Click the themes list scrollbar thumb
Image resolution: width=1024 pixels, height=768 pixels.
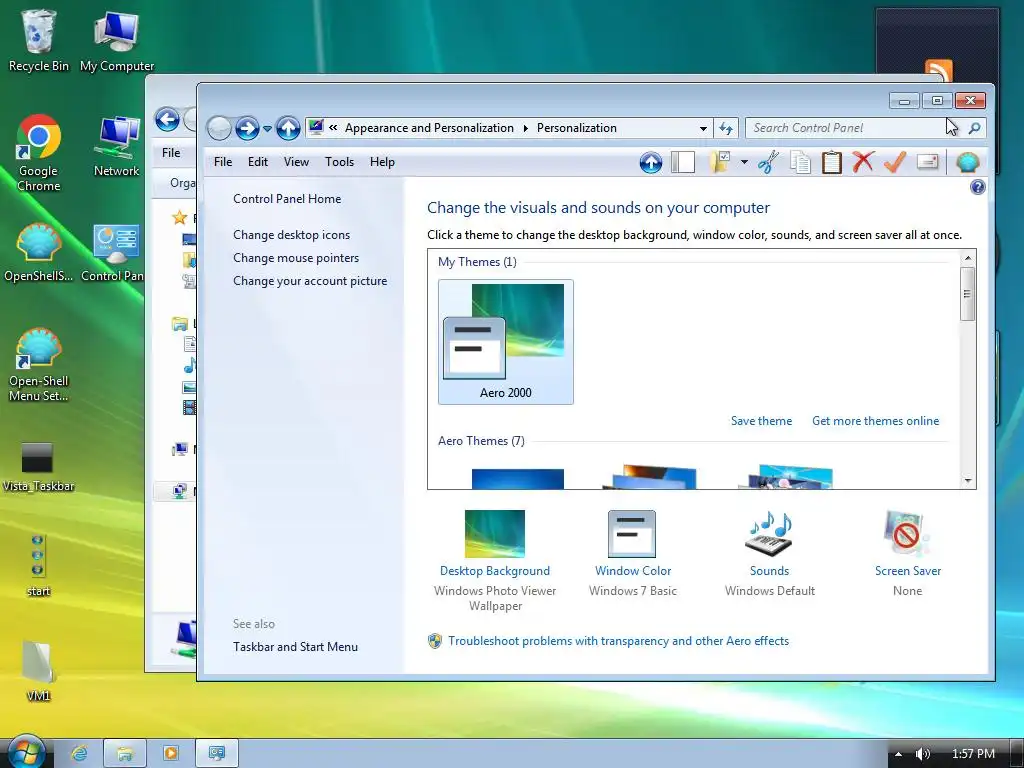point(968,294)
